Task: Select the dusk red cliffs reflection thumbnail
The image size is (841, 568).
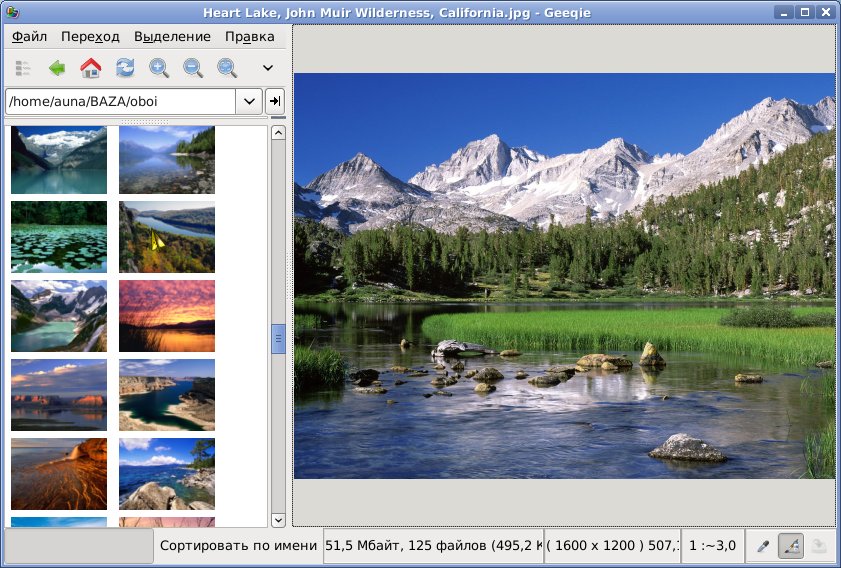Action: 59,395
